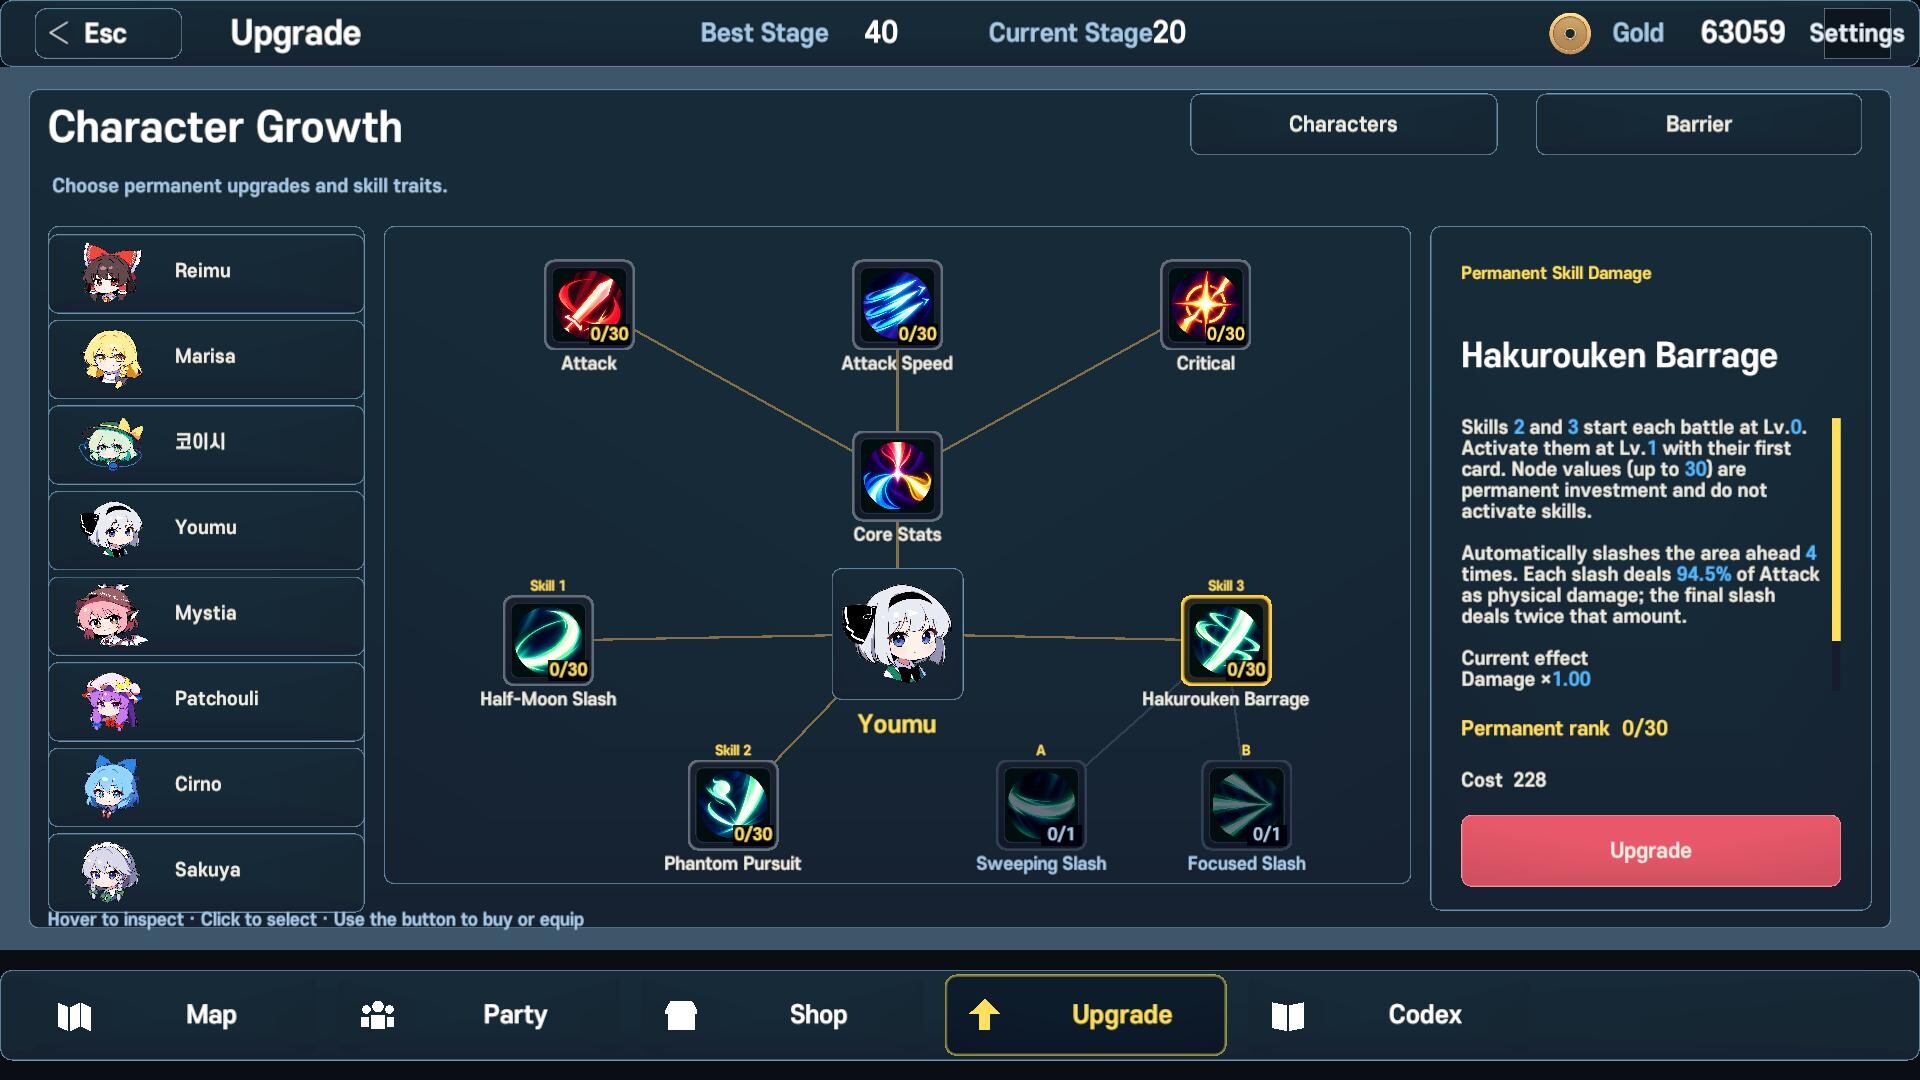Click the Attack Speed label

897,364
